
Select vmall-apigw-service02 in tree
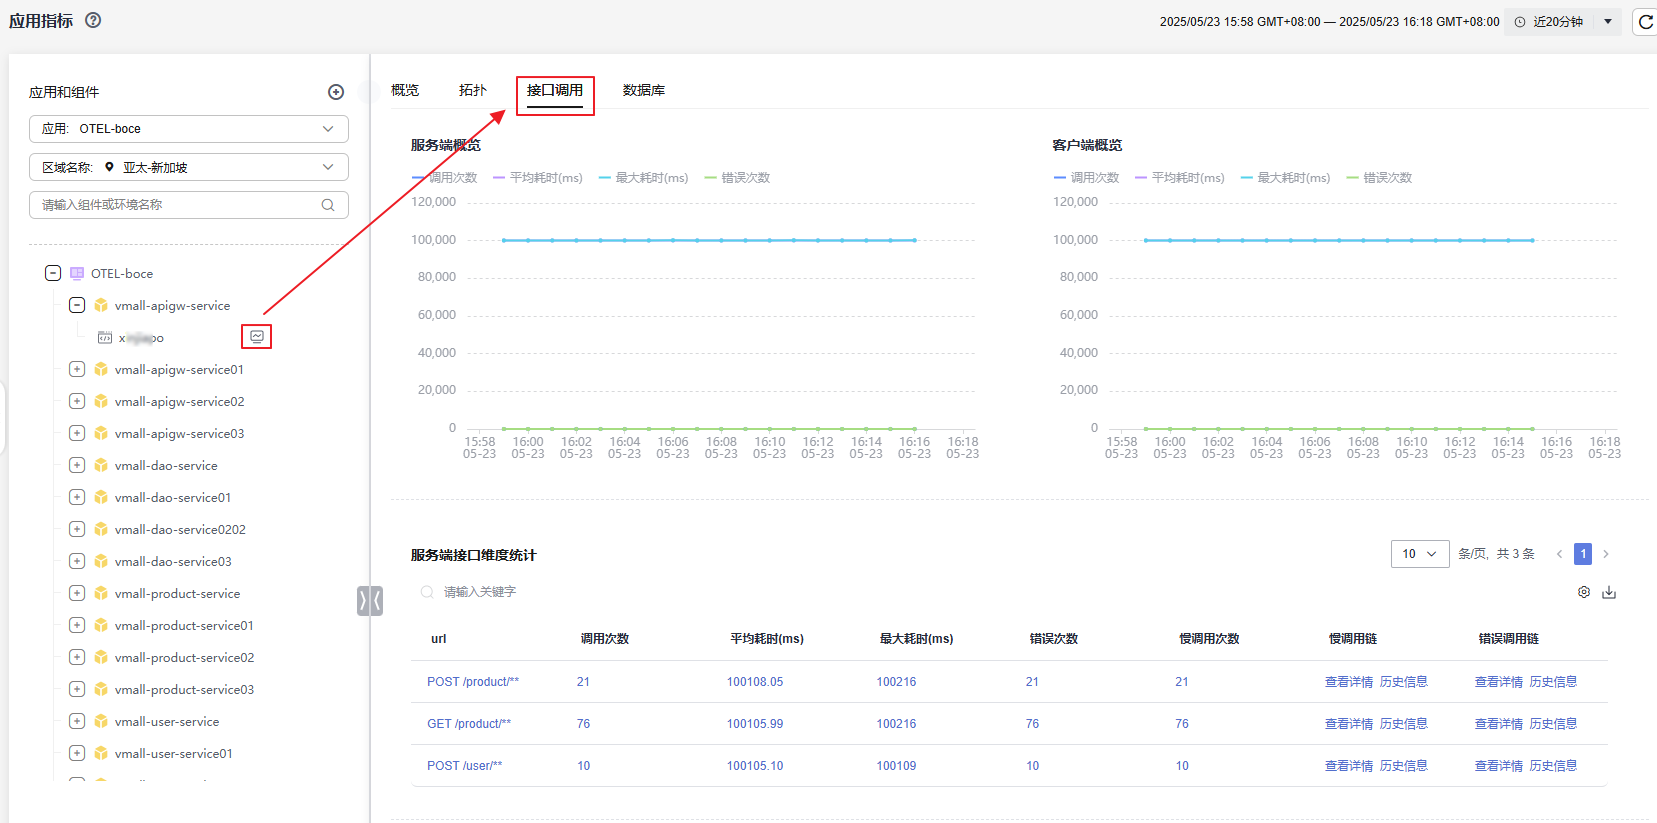[x=179, y=402]
